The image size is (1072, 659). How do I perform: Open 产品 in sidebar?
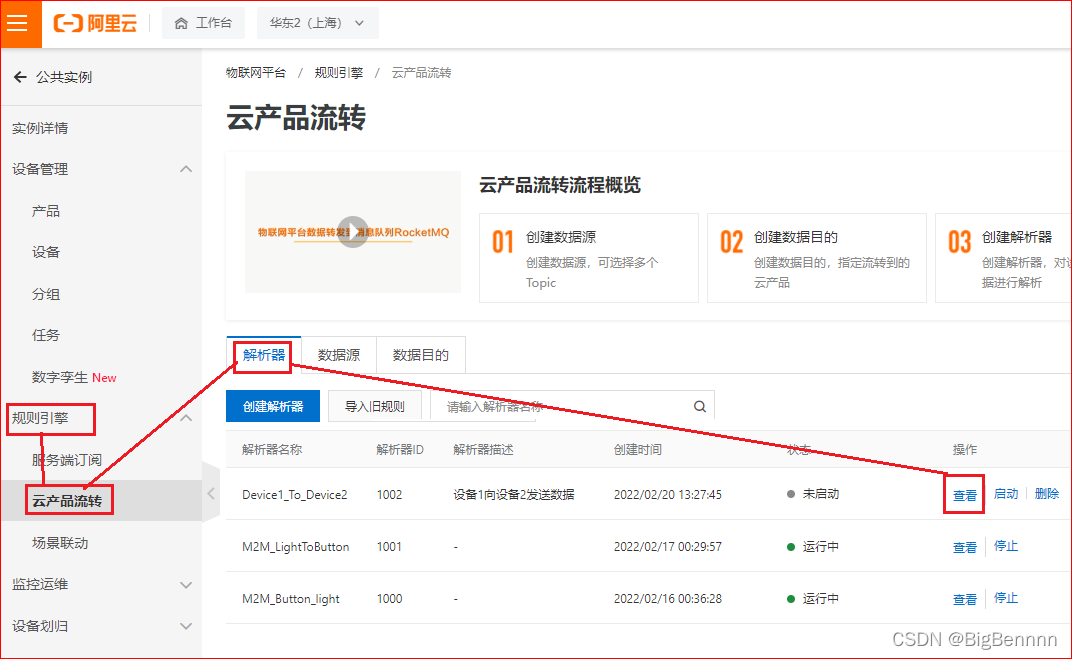click(x=46, y=211)
